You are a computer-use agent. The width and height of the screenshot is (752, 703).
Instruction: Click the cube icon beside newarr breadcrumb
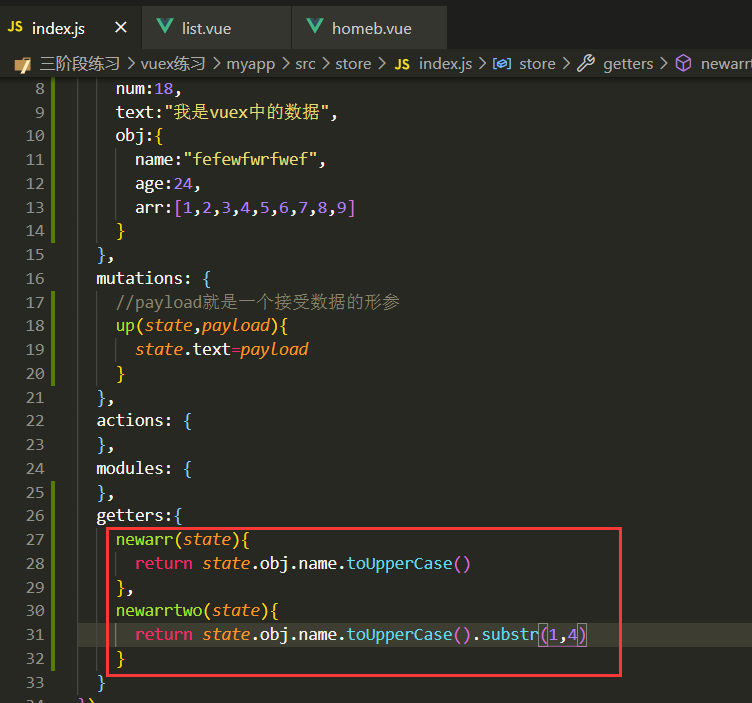coord(683,63)
